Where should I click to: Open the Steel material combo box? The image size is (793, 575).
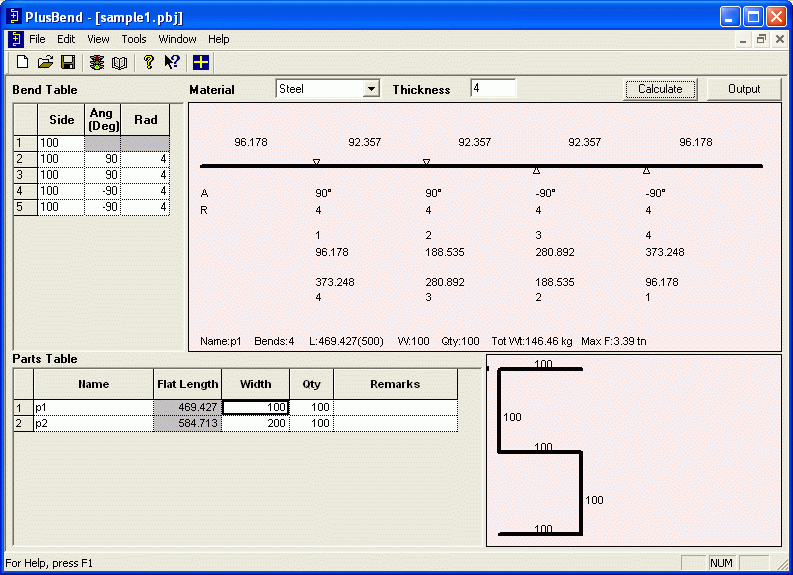point(320,89)
